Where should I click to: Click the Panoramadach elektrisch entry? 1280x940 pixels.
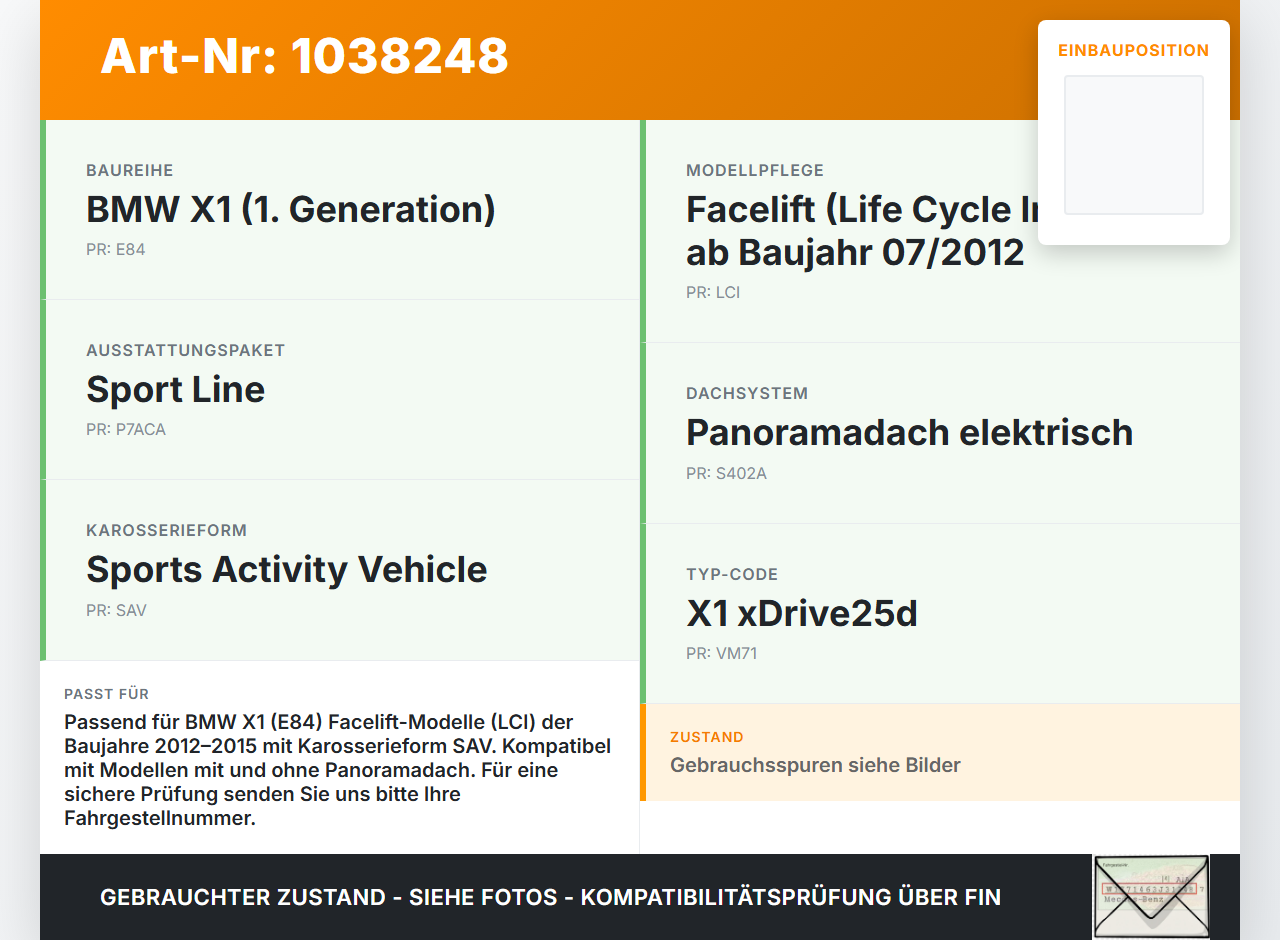pos(940,433)
